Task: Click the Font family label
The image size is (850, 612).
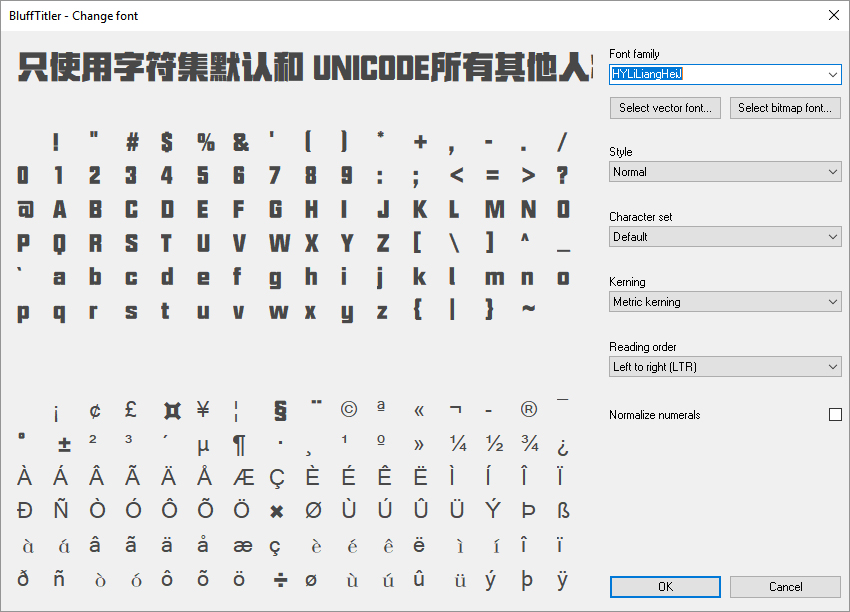Action: pyautogui.click(x=634, y=54)
